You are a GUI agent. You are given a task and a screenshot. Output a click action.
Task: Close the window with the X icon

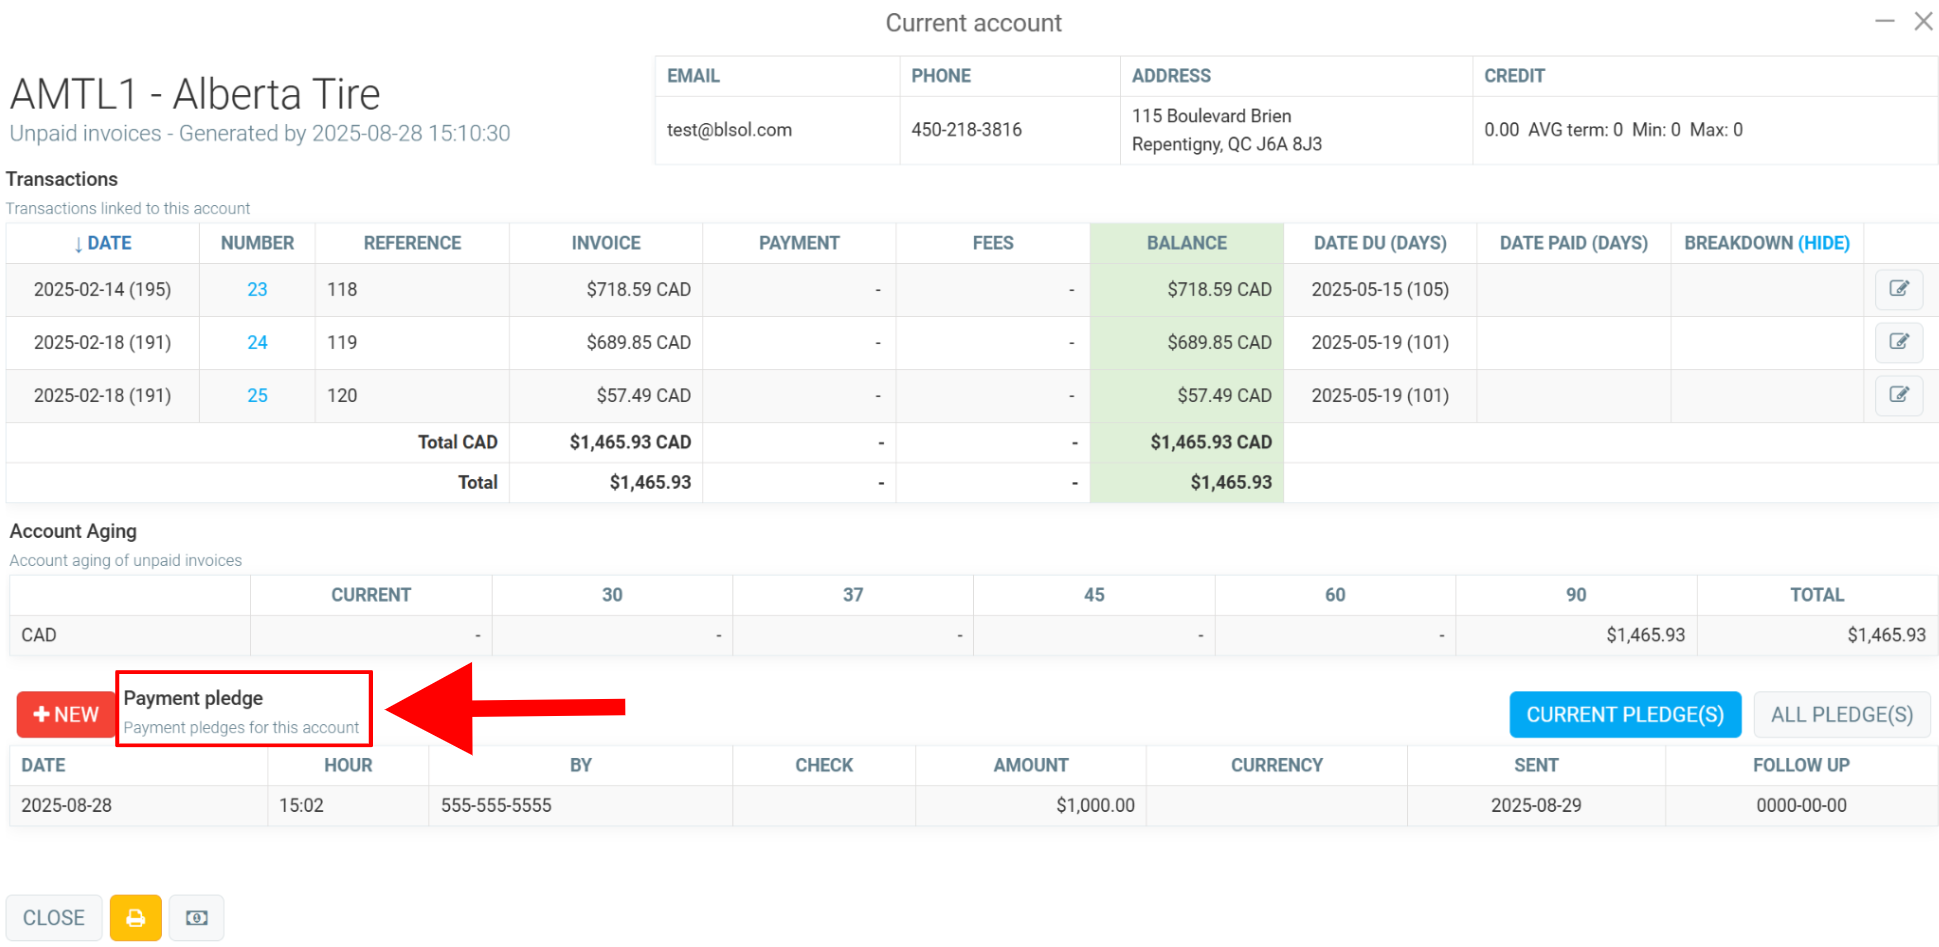[x=1923, y=21]
